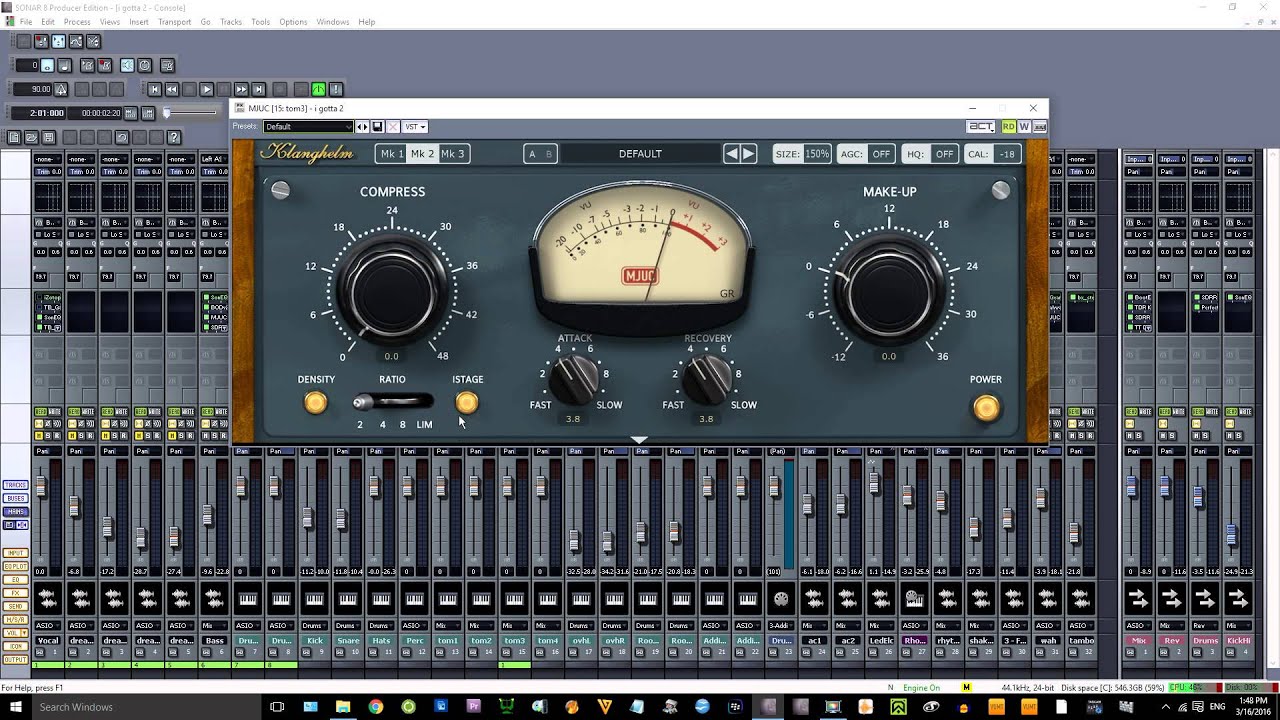
Task: Toggle the Punch record toolbar button
Action: [105, 65]
